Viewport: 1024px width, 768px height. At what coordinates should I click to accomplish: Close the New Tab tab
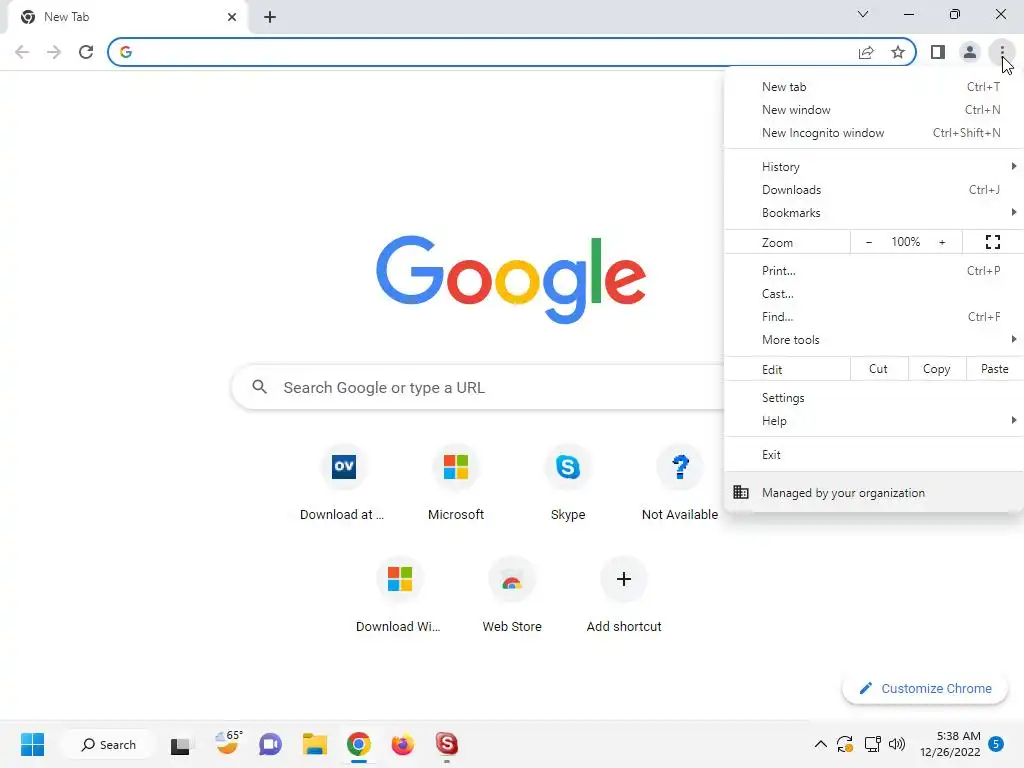(x=232, y=17)
